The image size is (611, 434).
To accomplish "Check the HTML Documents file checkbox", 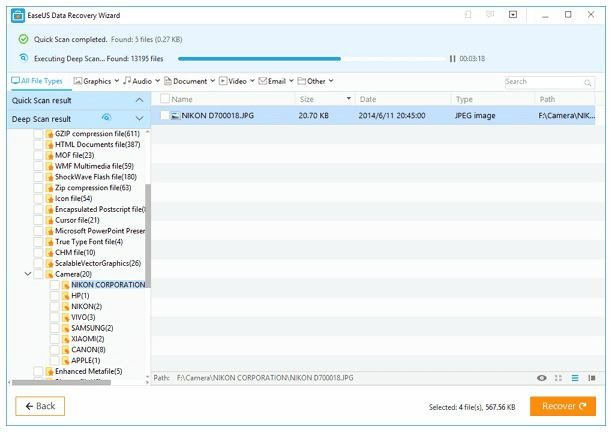I will (x=38, y=145).
